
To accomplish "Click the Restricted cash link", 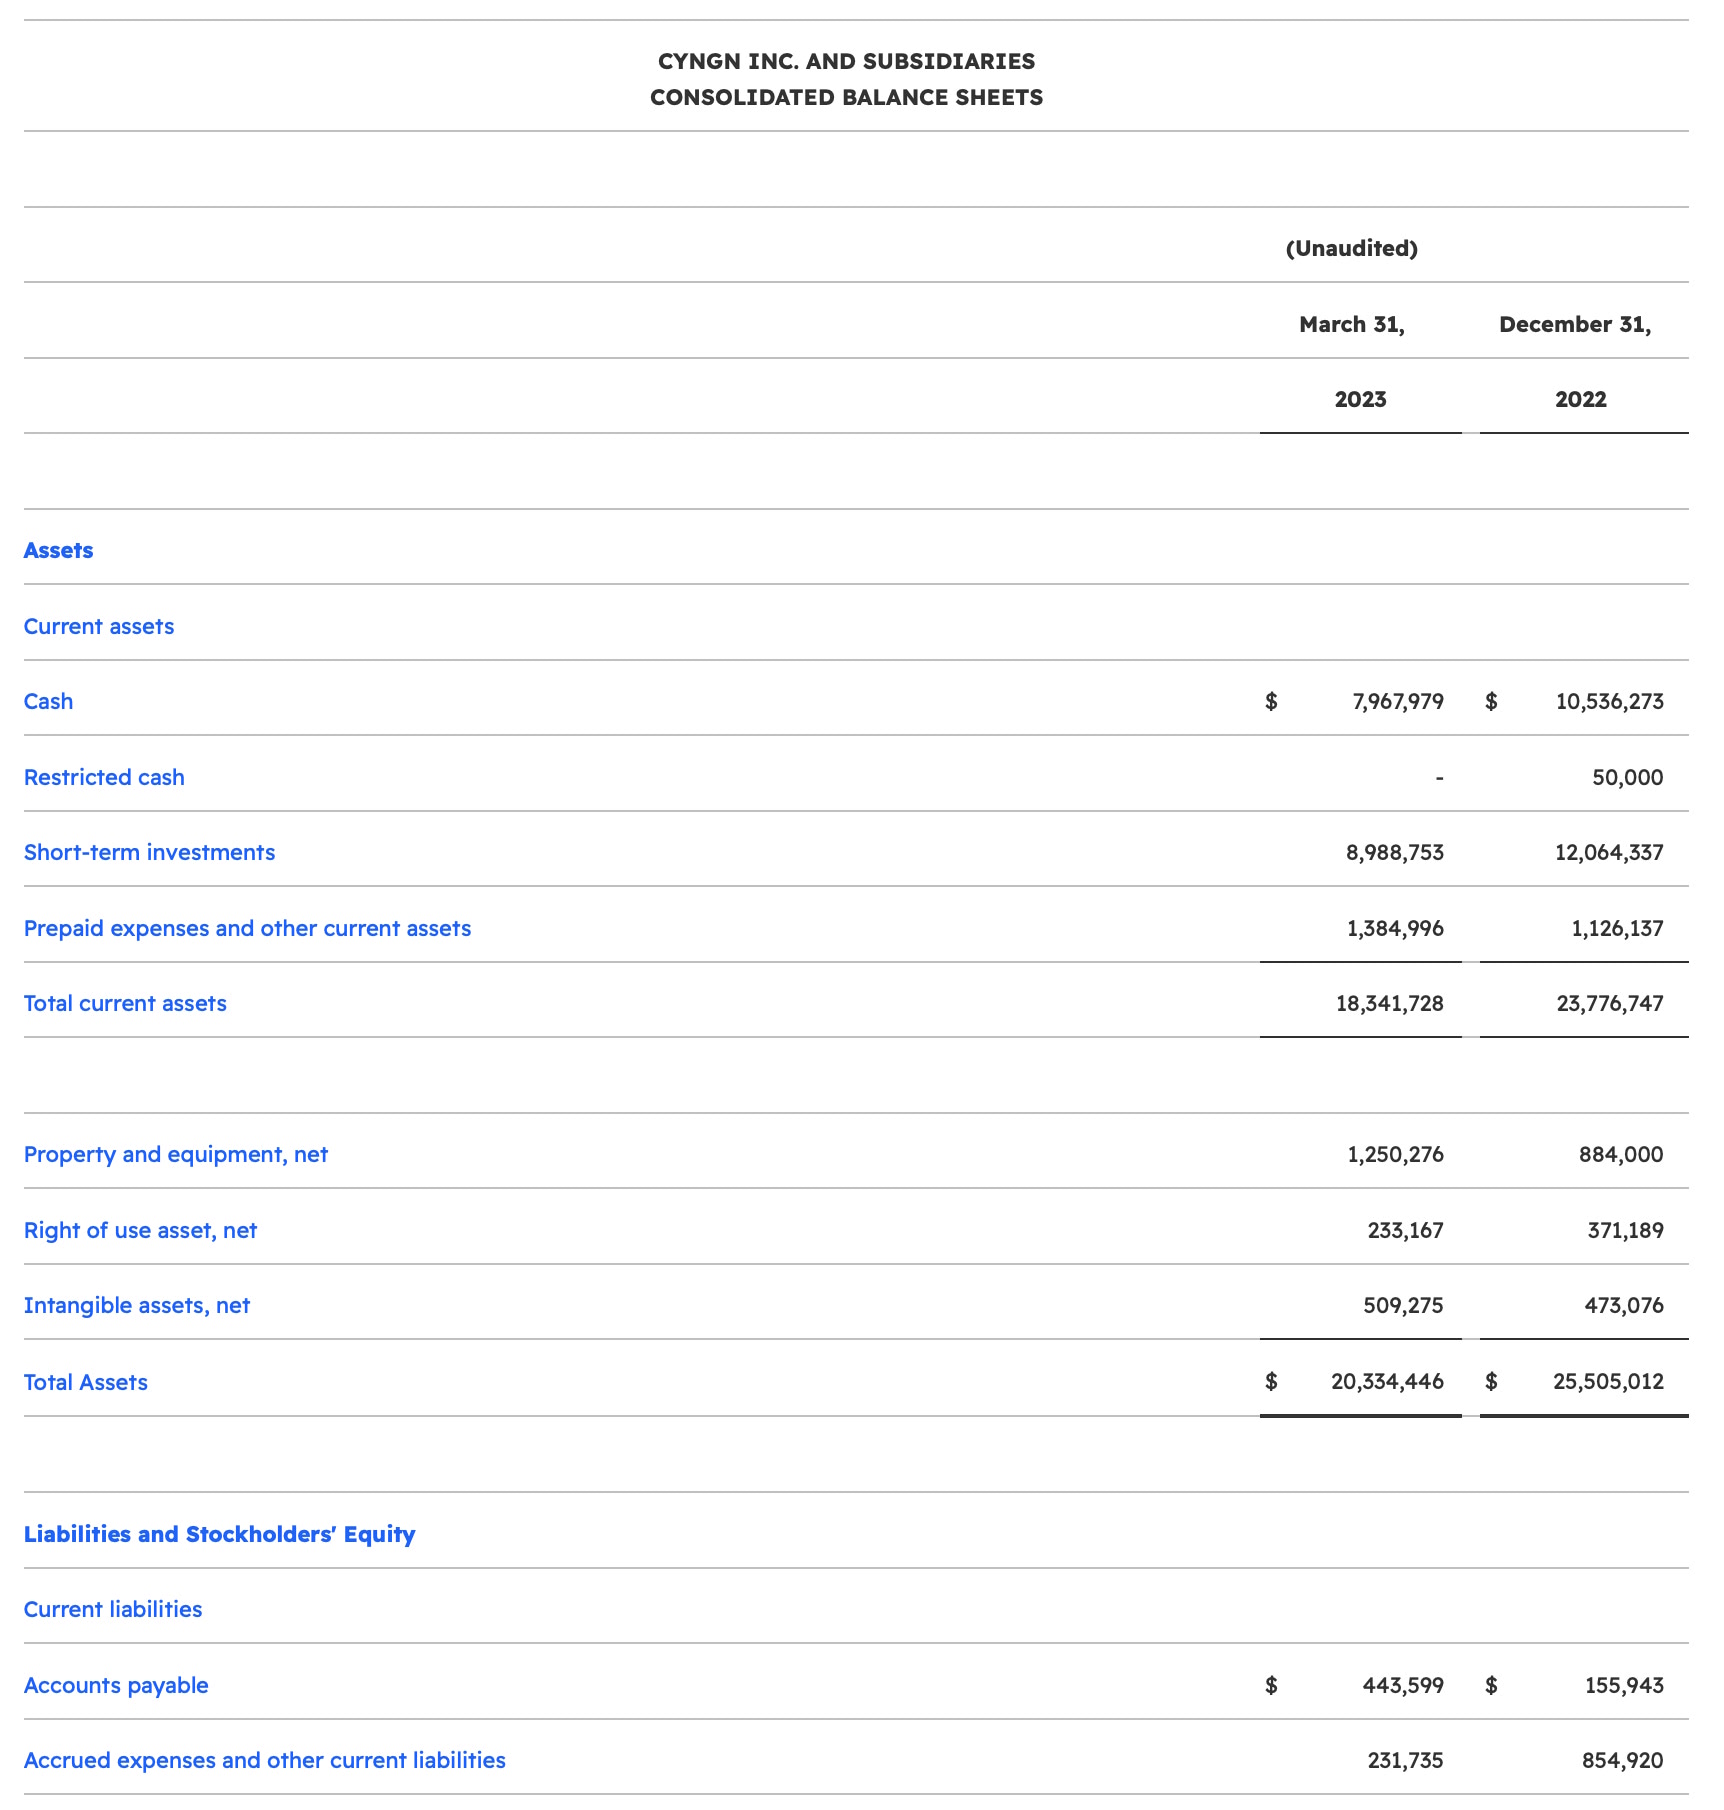I will click(x=104, y=778).
